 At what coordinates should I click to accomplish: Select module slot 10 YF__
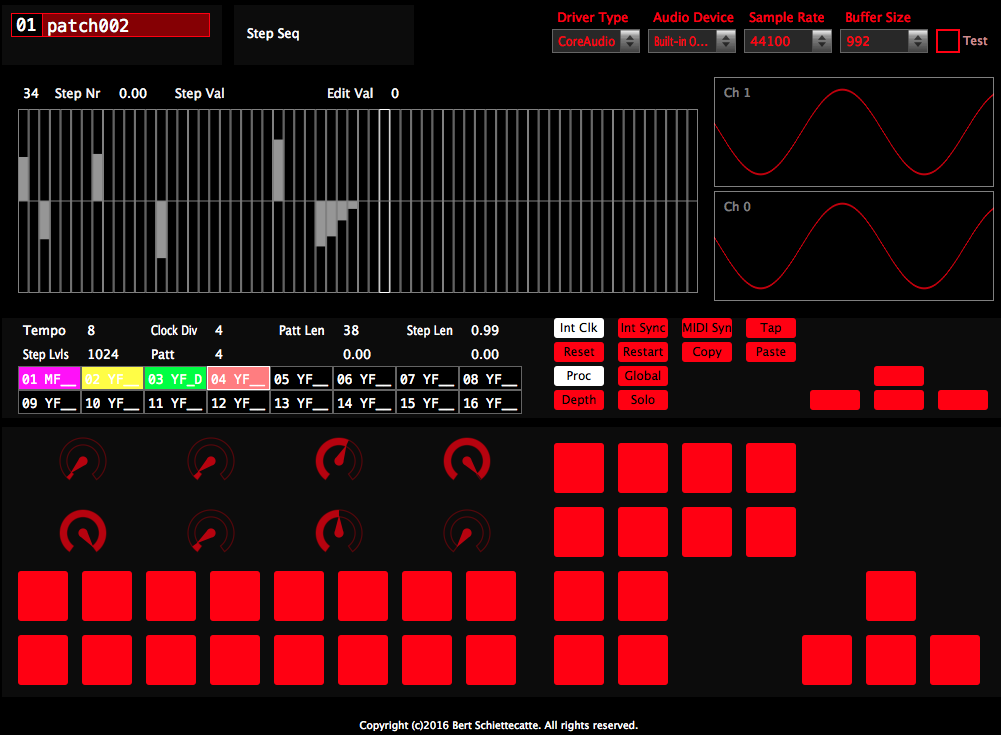[x=112, y=403]
